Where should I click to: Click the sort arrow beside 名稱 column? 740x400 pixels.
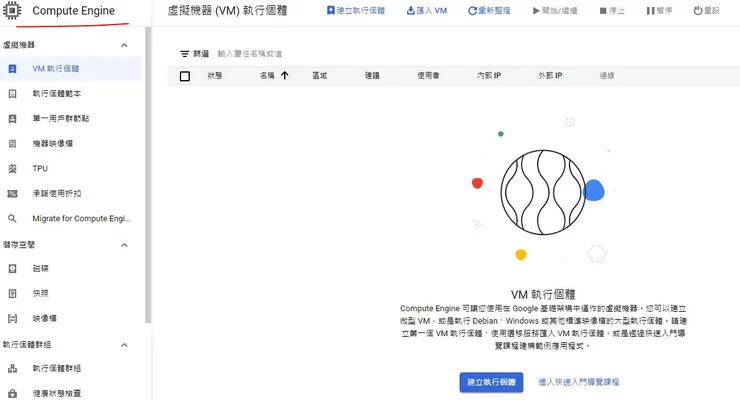(x=285, y=75)
